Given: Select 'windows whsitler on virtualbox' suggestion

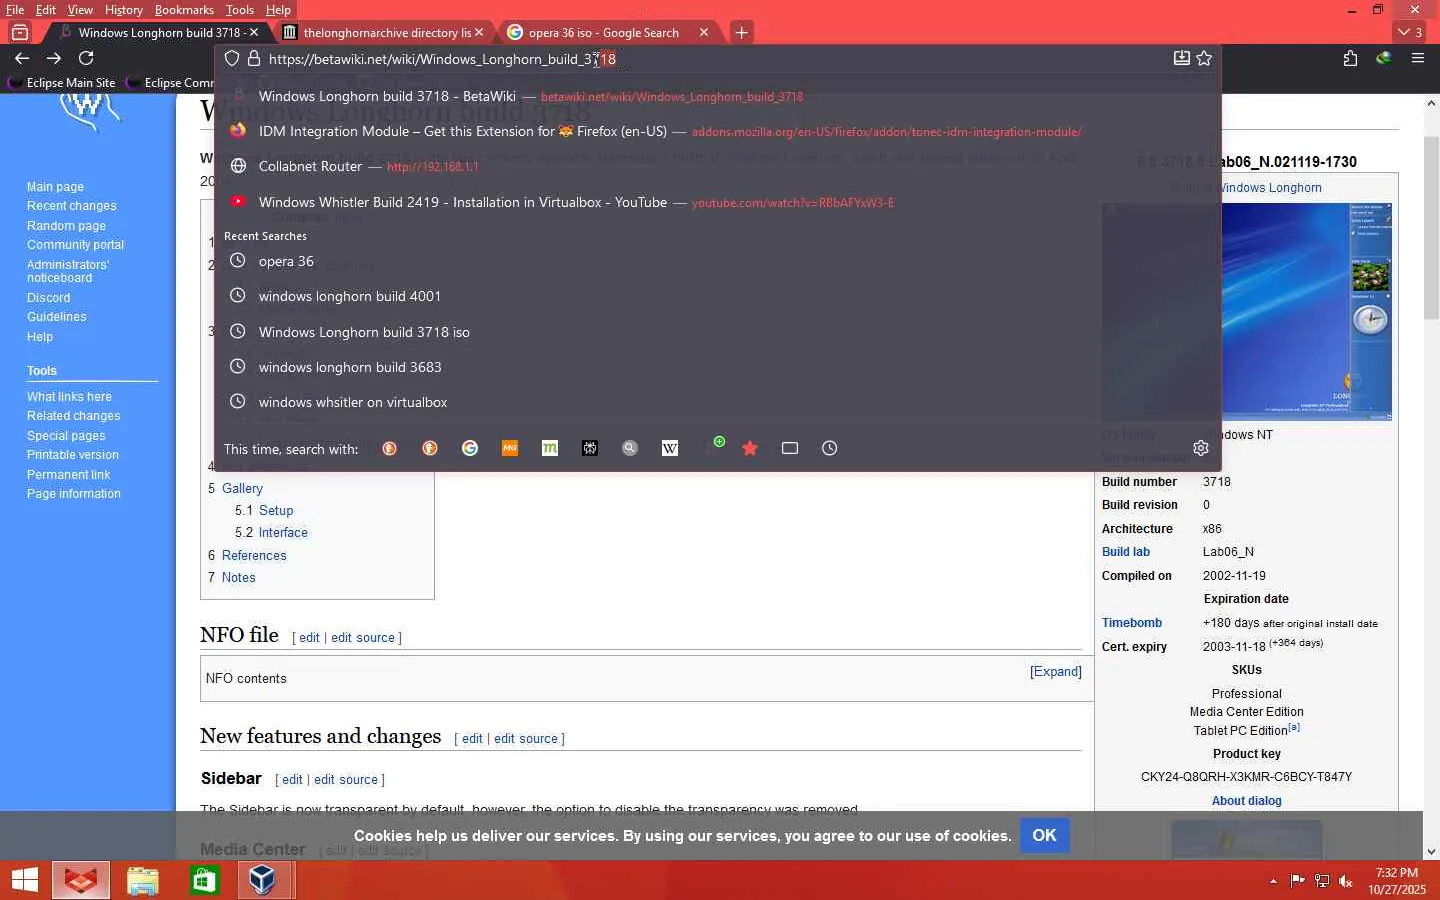Looking at the screenshot, I should point(717,402).
